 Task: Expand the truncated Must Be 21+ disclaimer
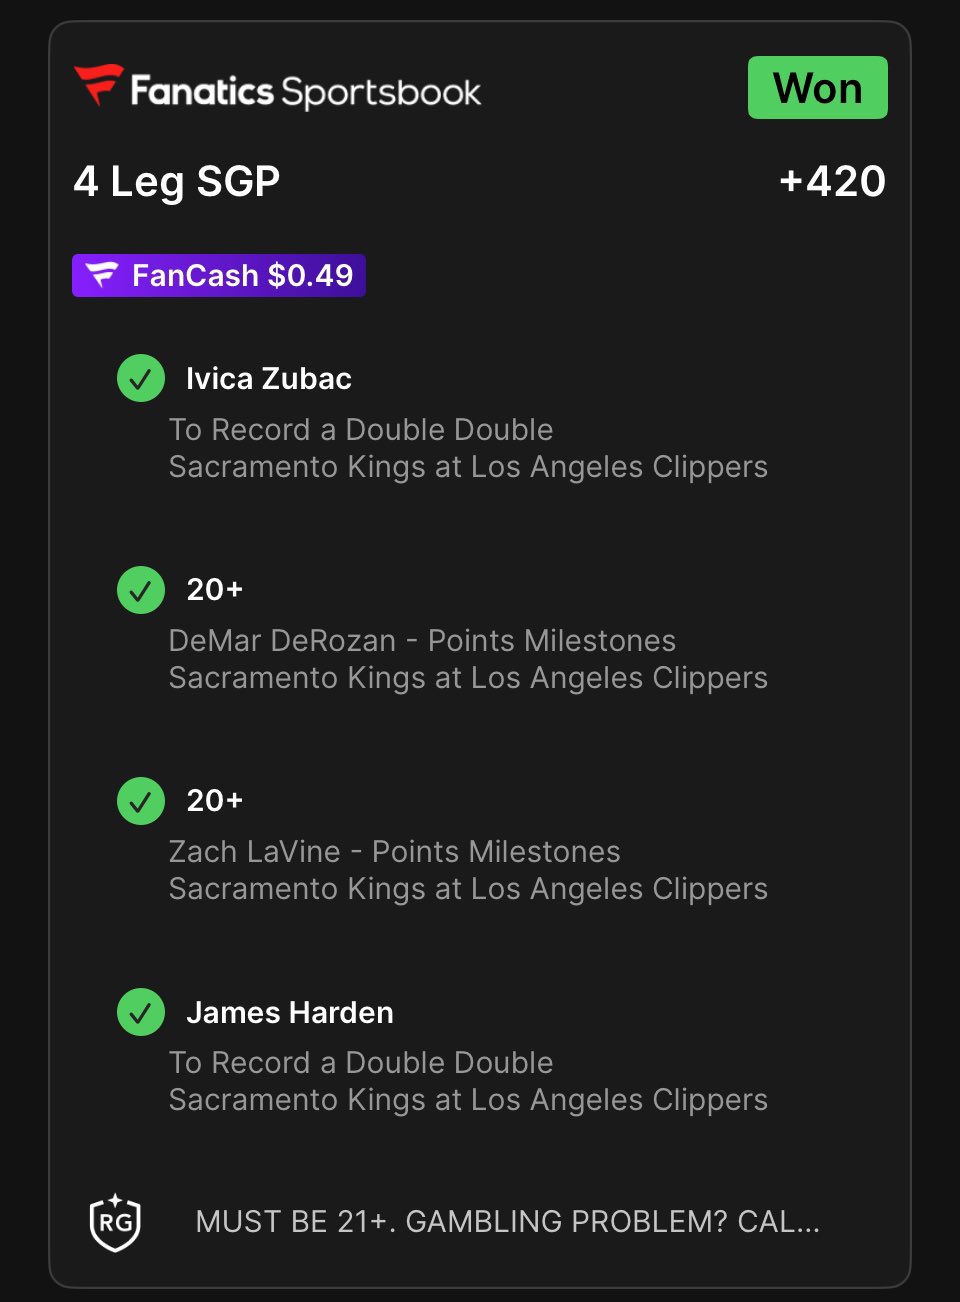(507, 1222)
